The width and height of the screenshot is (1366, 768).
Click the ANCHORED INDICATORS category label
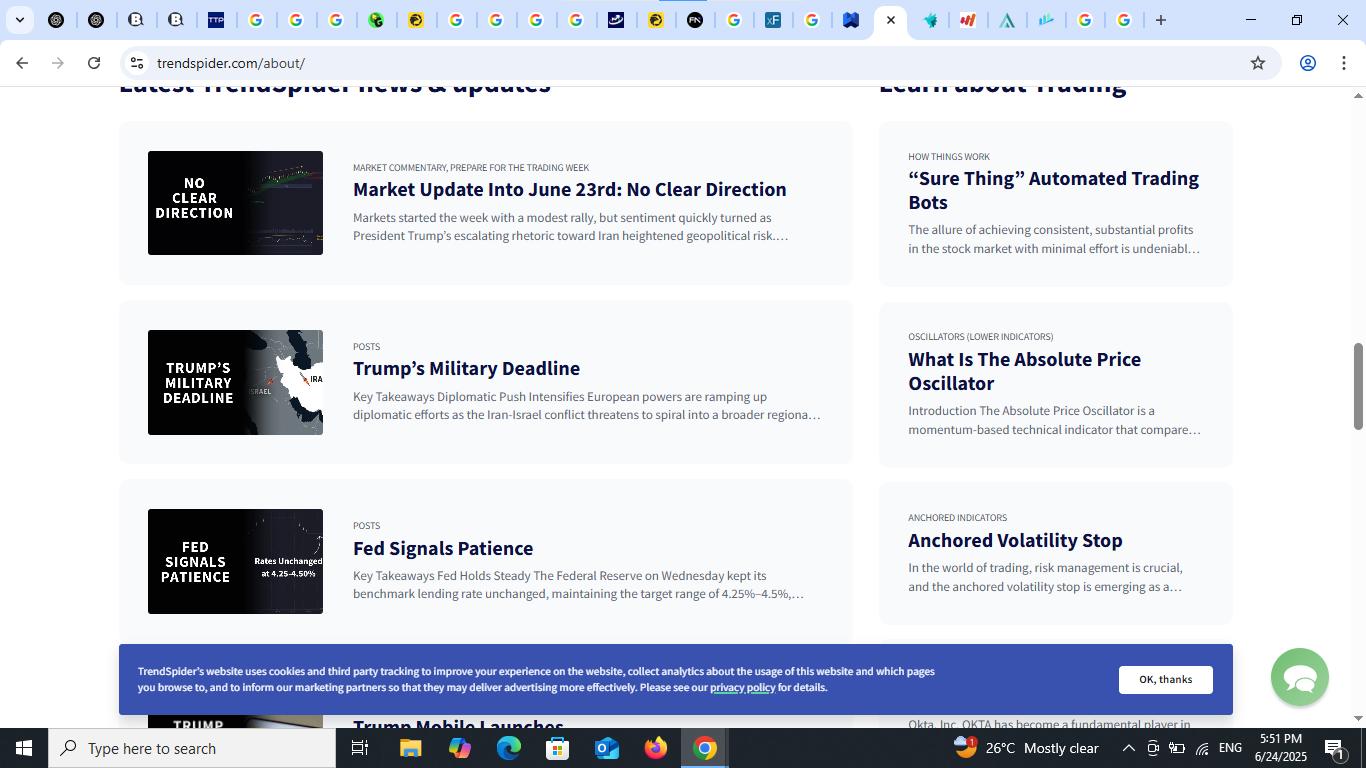pos(957,518)
